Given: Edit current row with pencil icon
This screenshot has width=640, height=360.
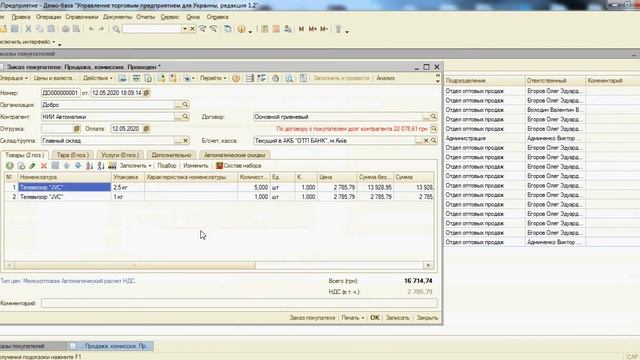Looking at the screenshot, I should pyautogui.click(x=32, y=166).
